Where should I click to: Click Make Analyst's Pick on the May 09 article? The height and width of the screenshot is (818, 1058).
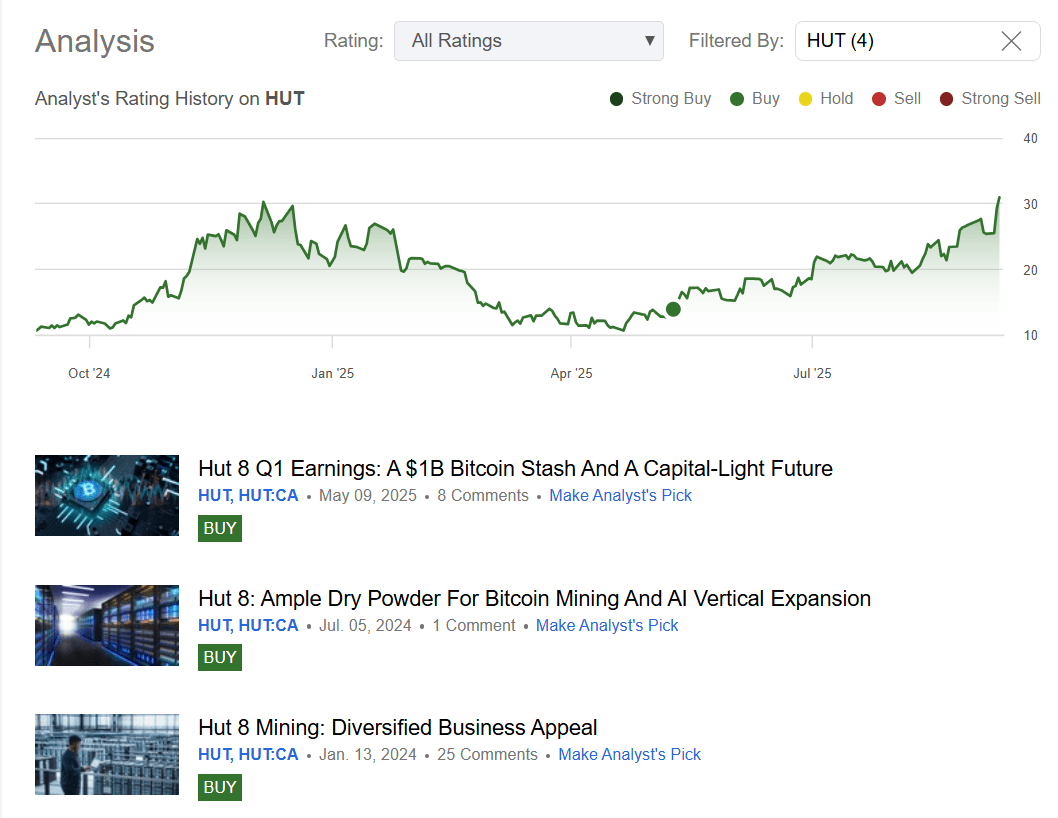[620, 495]
